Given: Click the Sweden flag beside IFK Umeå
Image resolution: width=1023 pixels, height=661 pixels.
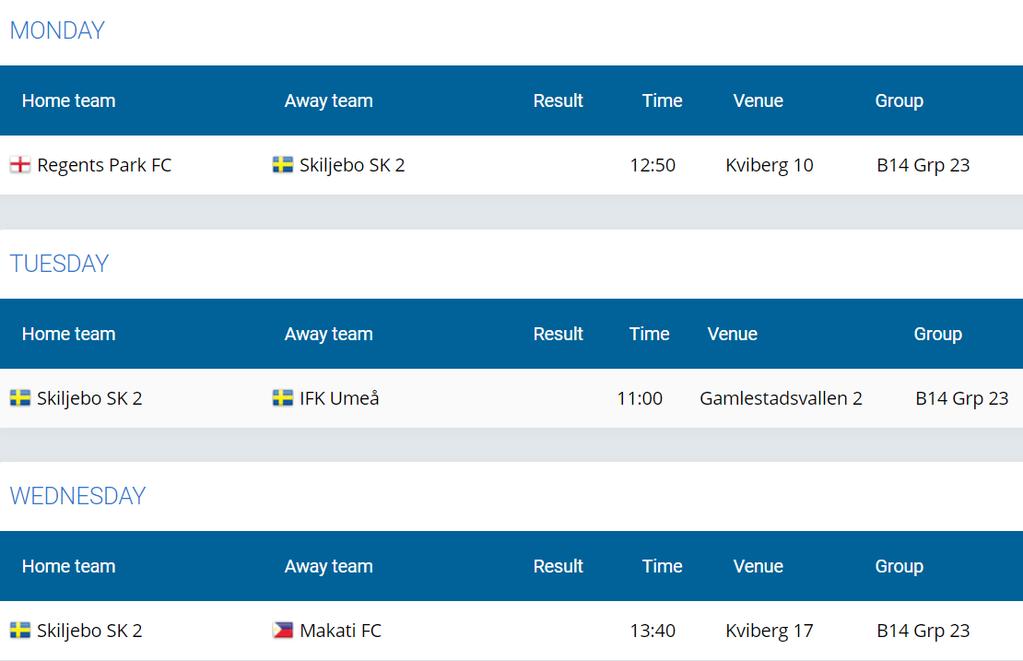Looking at the screenshot, I should [282, 397].
